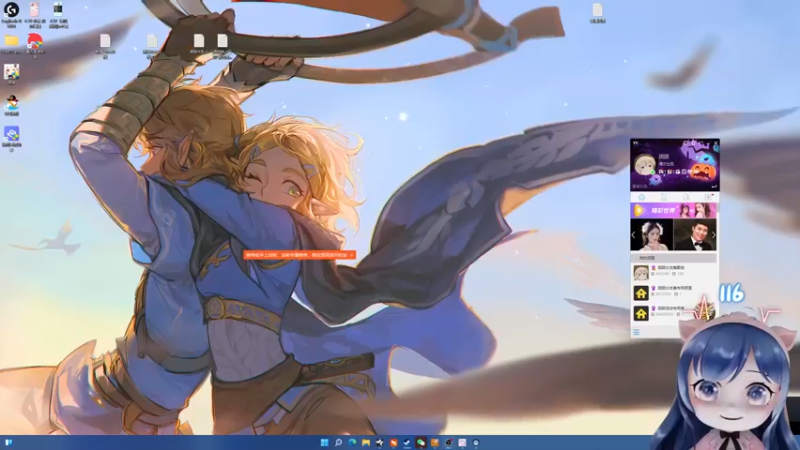
Task: Open the man in tuxedo thumbnail in YY
Action: click(695, 234)
